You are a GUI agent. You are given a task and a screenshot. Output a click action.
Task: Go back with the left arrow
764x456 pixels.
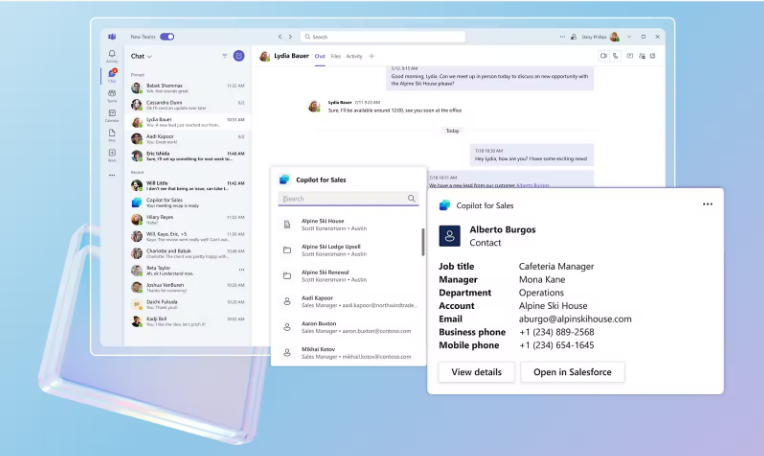(280, 37)
